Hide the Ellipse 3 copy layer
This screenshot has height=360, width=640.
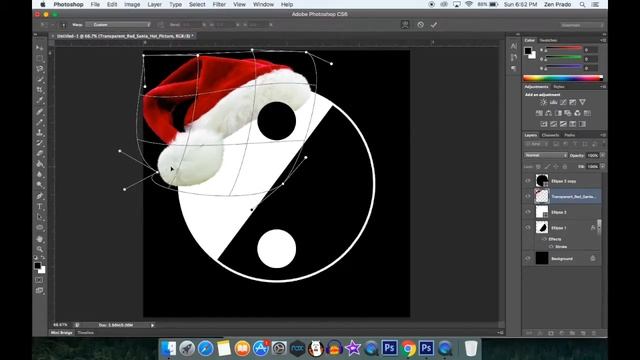coord(528,181)
